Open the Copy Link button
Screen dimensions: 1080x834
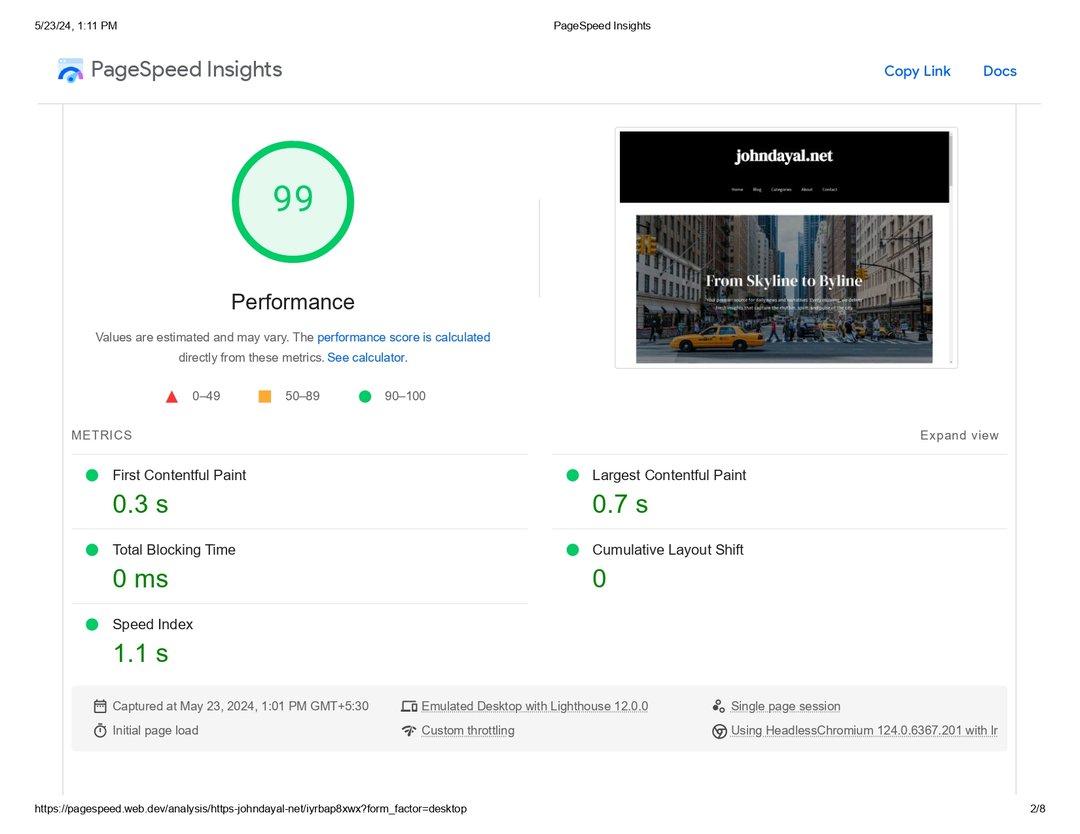click(917, 71)
